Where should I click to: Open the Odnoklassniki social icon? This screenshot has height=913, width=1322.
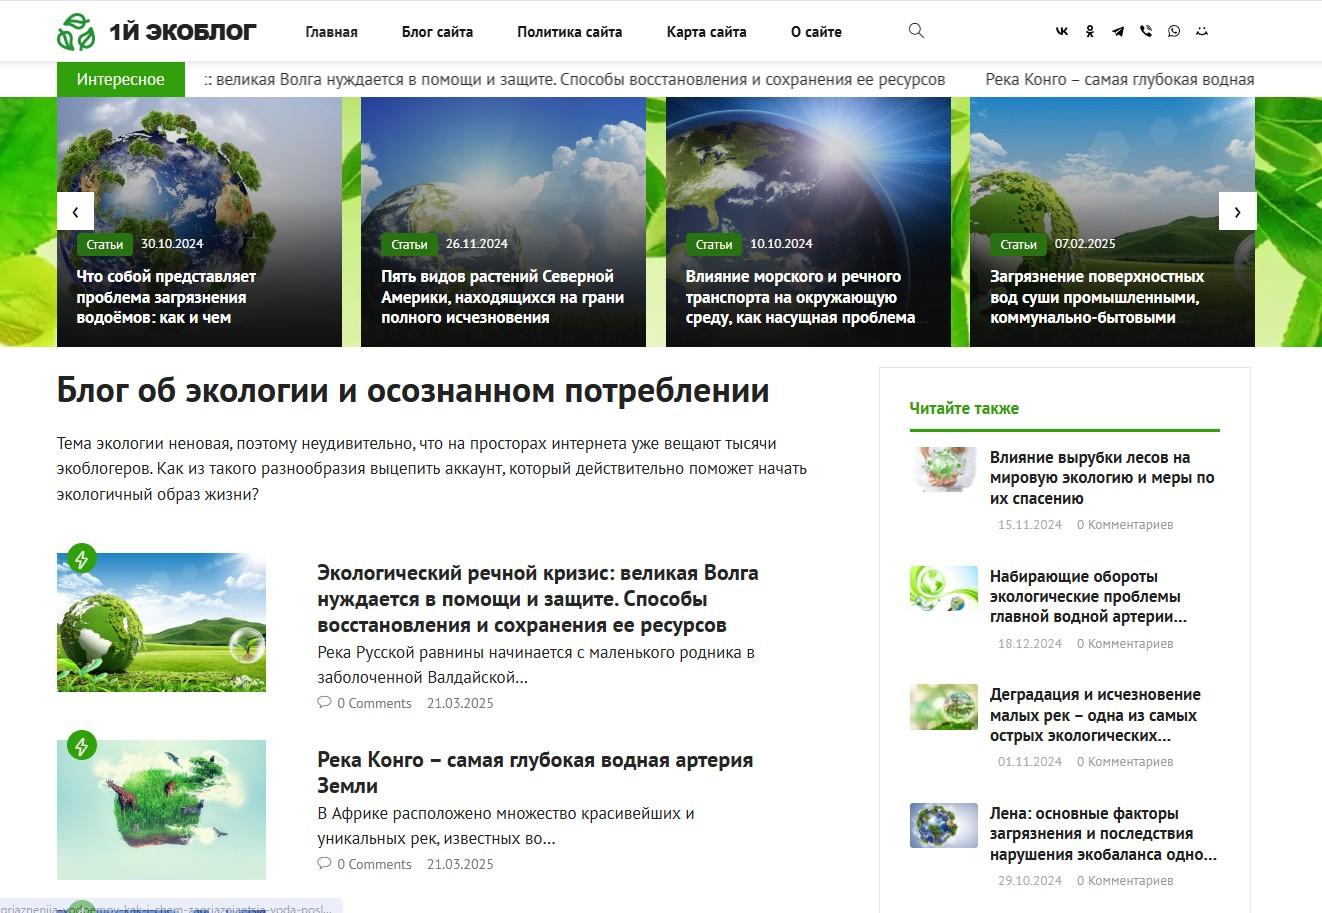coord(1090,31)
